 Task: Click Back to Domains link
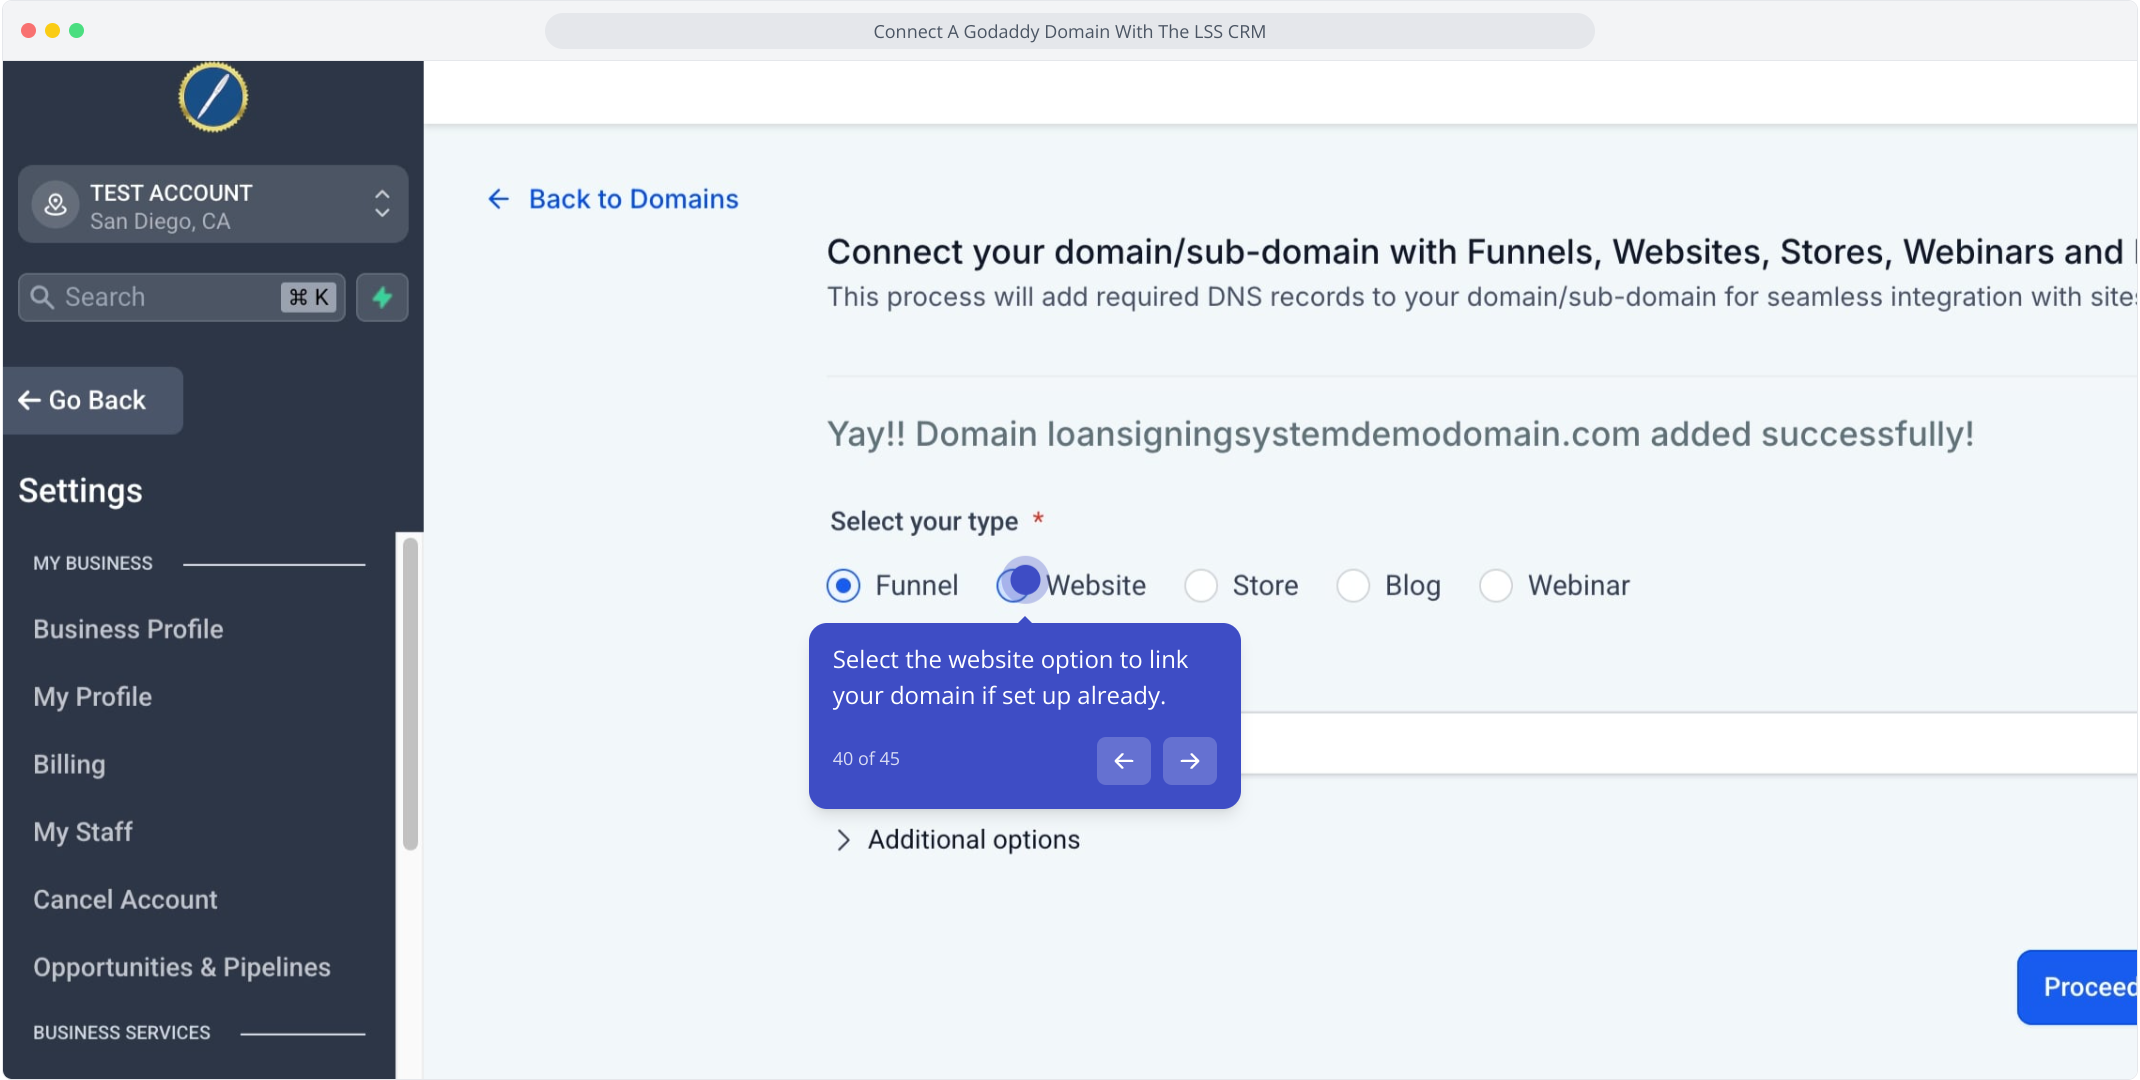point(633,199)
